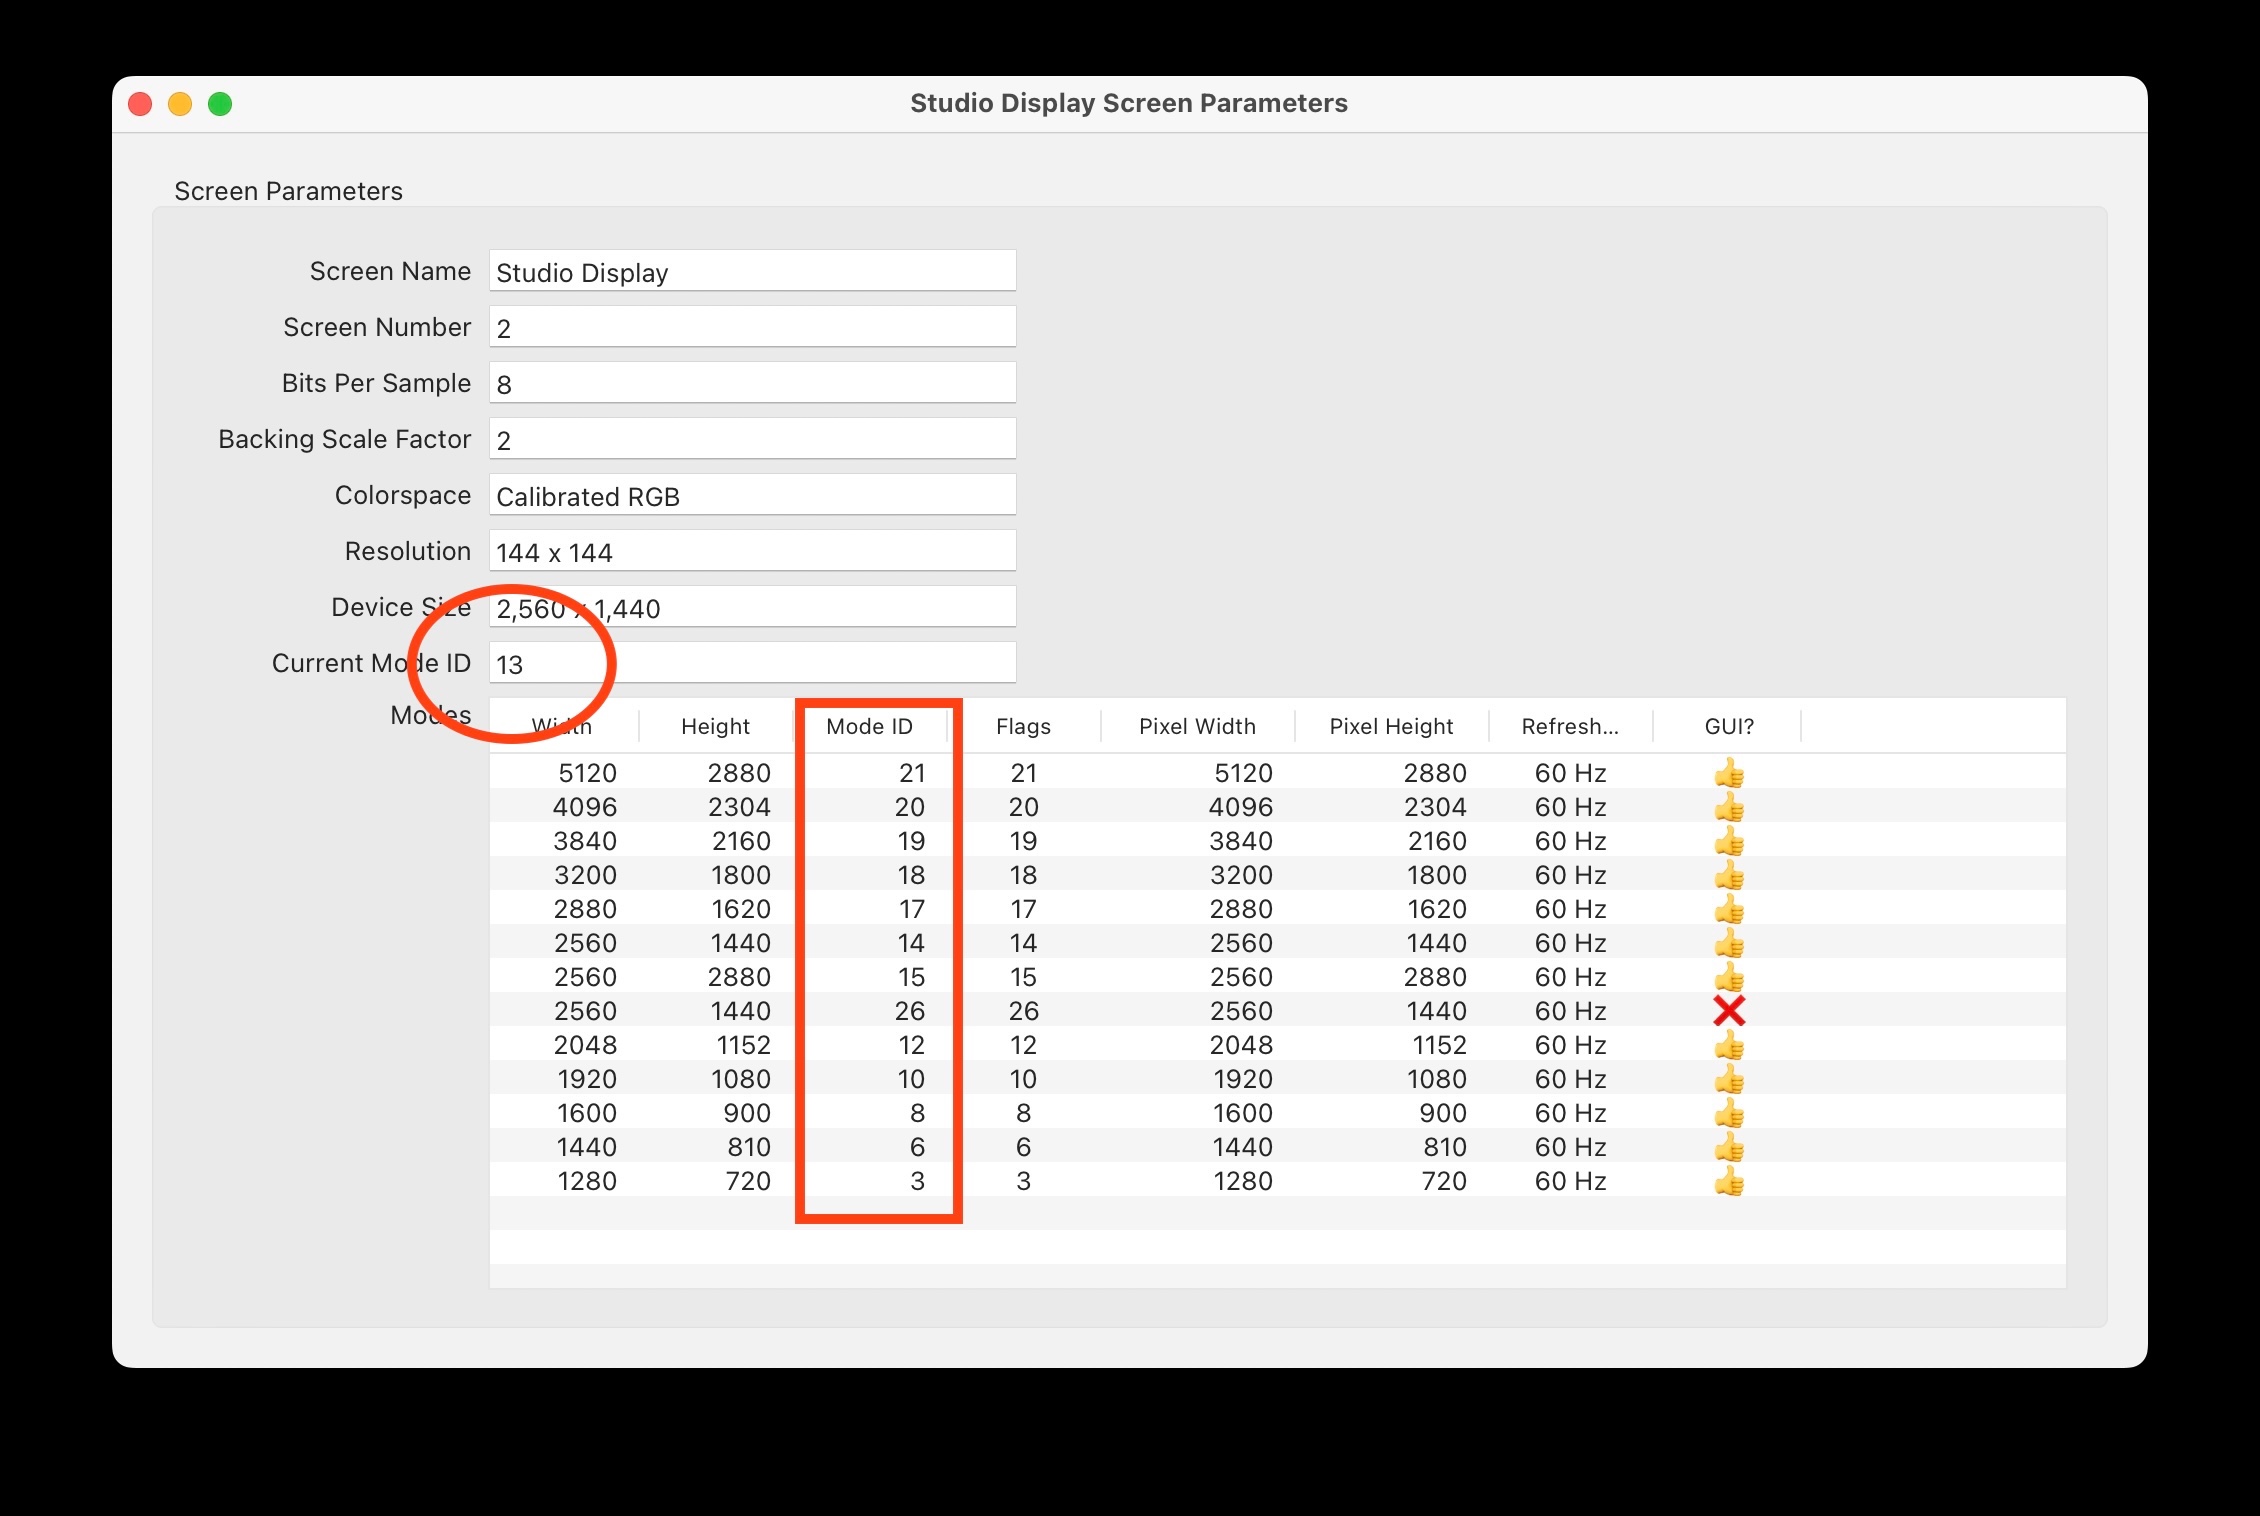Click the Colorspace field showing Calibrated RGB
2260x1516 pixels.
click(x=752, y=496)
